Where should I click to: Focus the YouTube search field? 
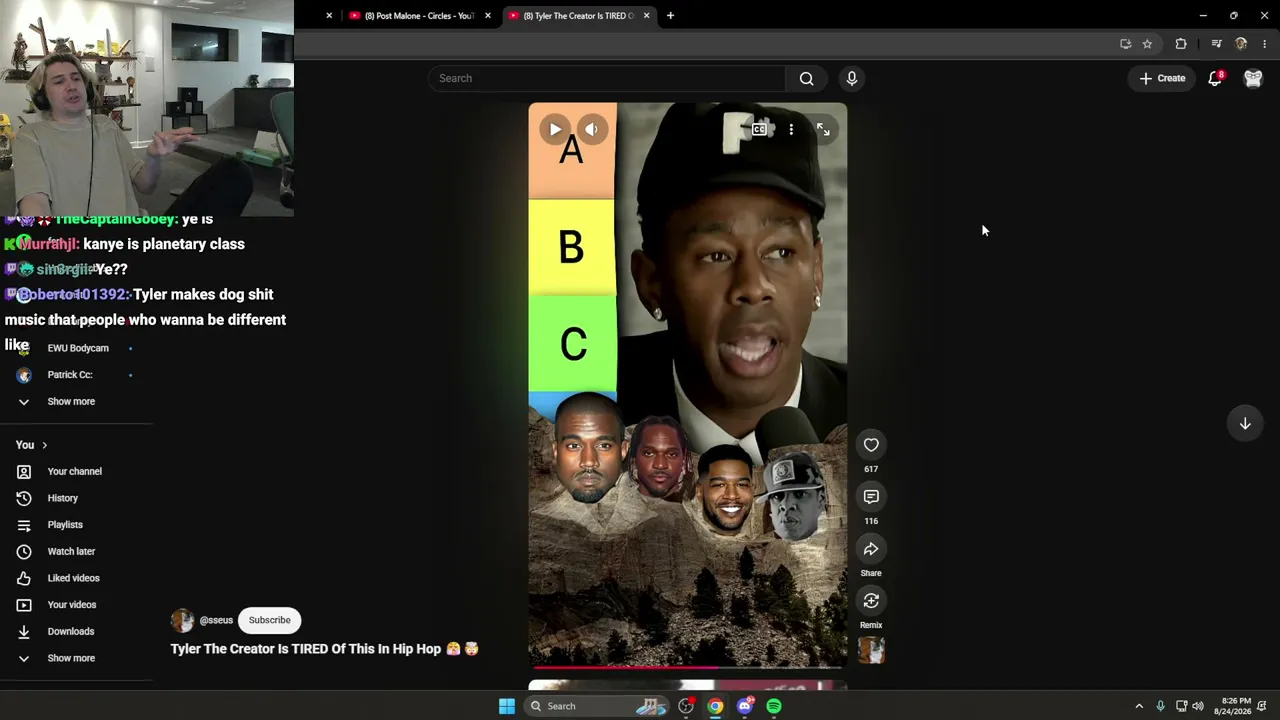pos(607,78)
